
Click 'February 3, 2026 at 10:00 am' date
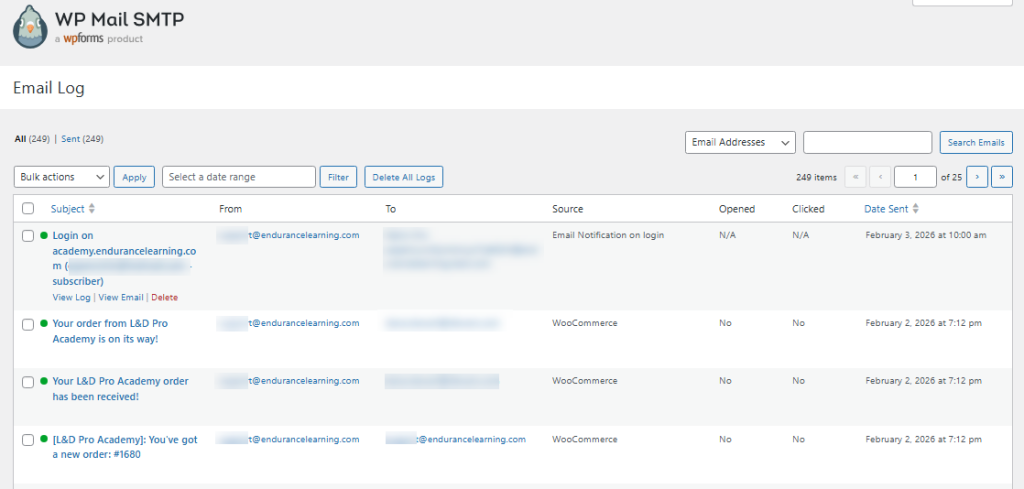[x=926, y=235]
